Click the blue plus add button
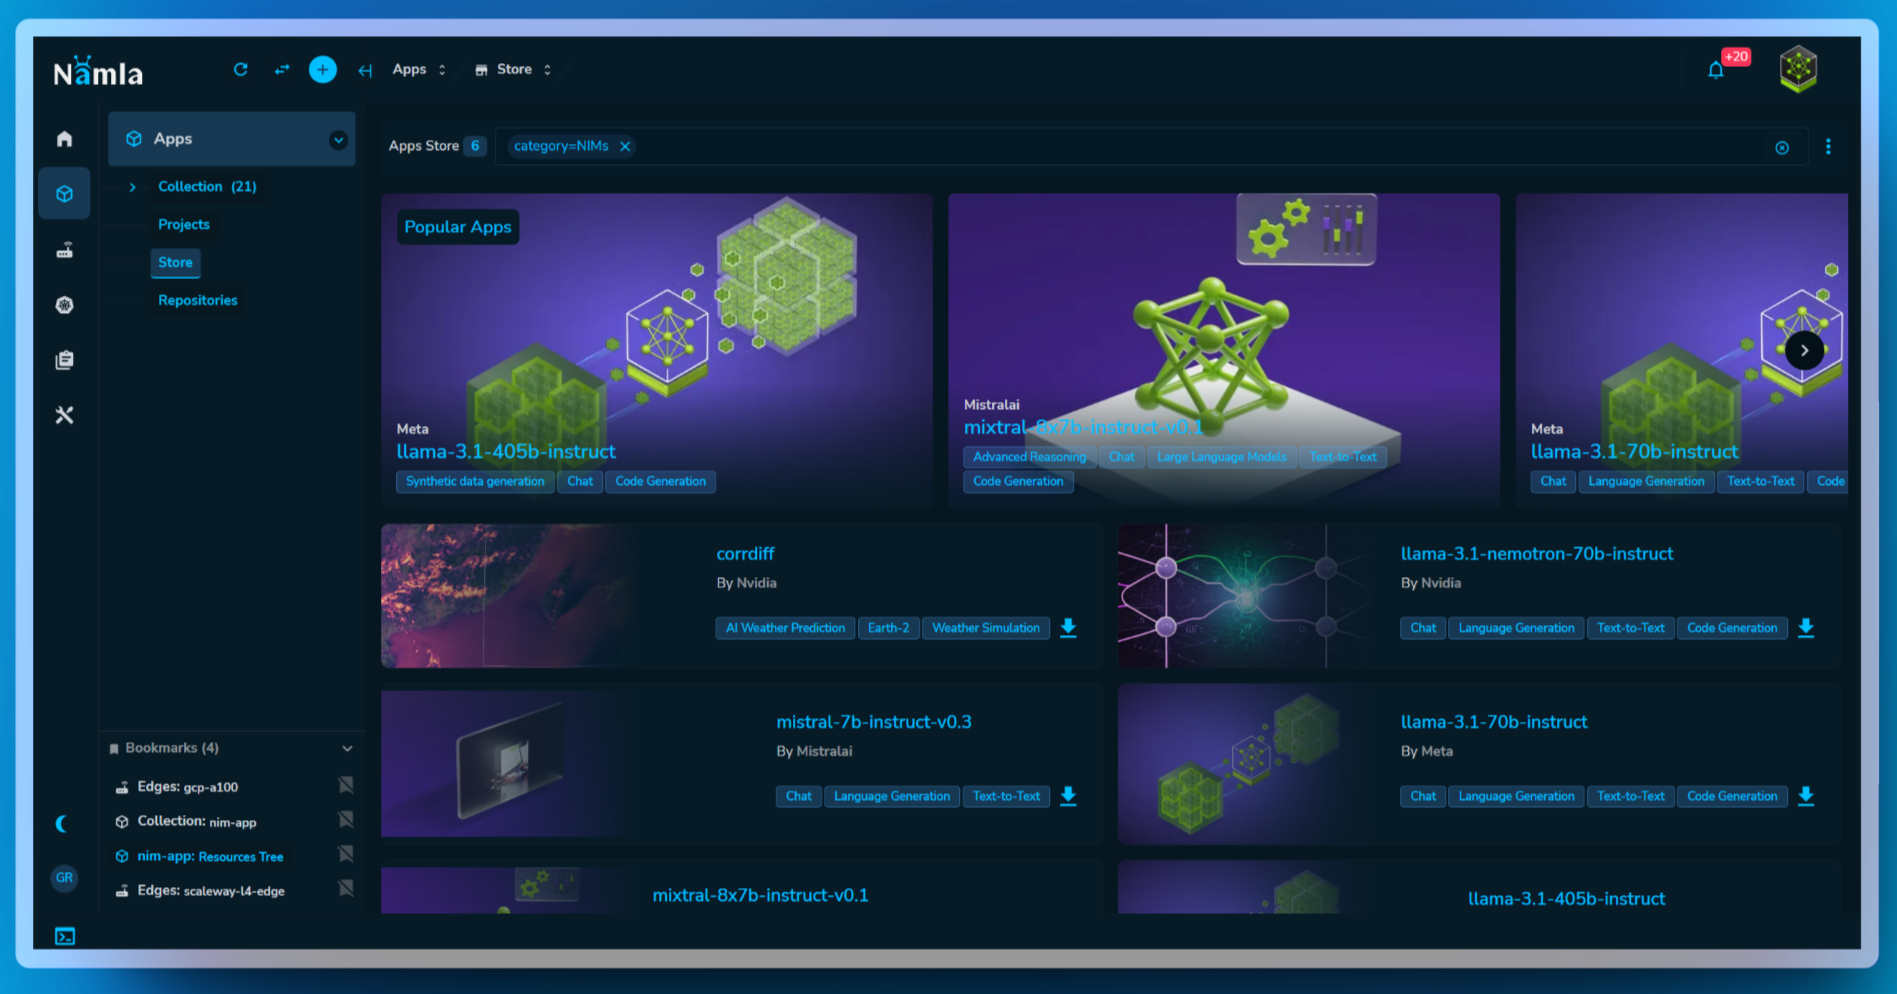 pyautogui.click(x=322, y=69)
